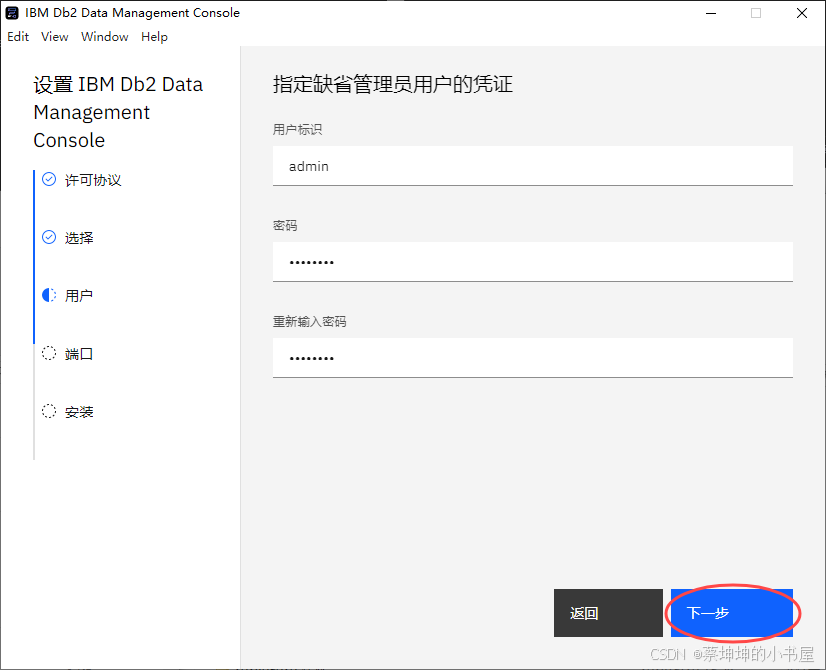Click the 指定缺省管理员用户的凭证 heading

tap(393, 84)
